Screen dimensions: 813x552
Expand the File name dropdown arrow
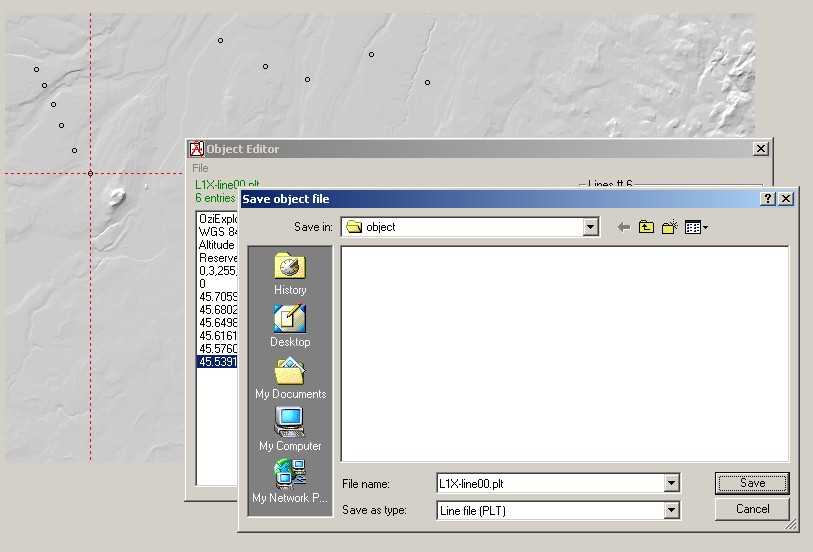[x=672, y=484]
